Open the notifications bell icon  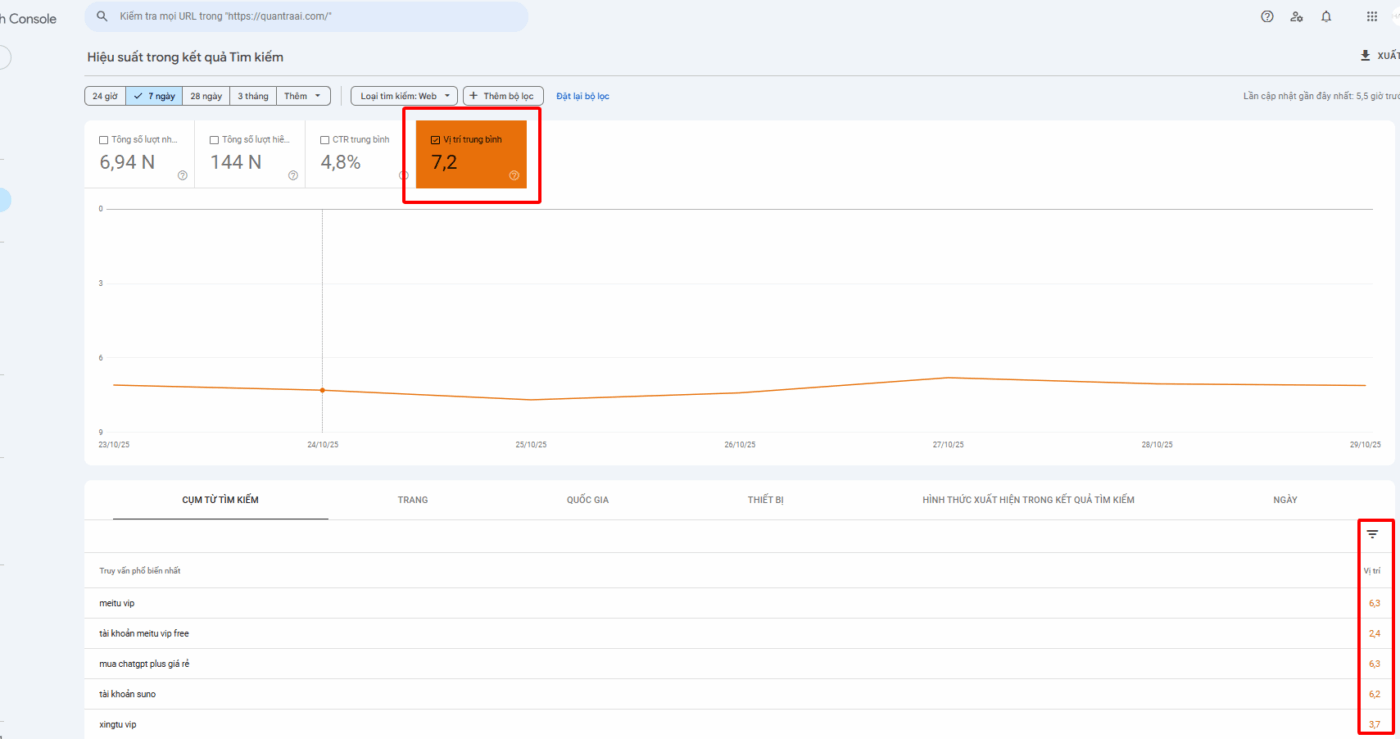point(1326,17)
